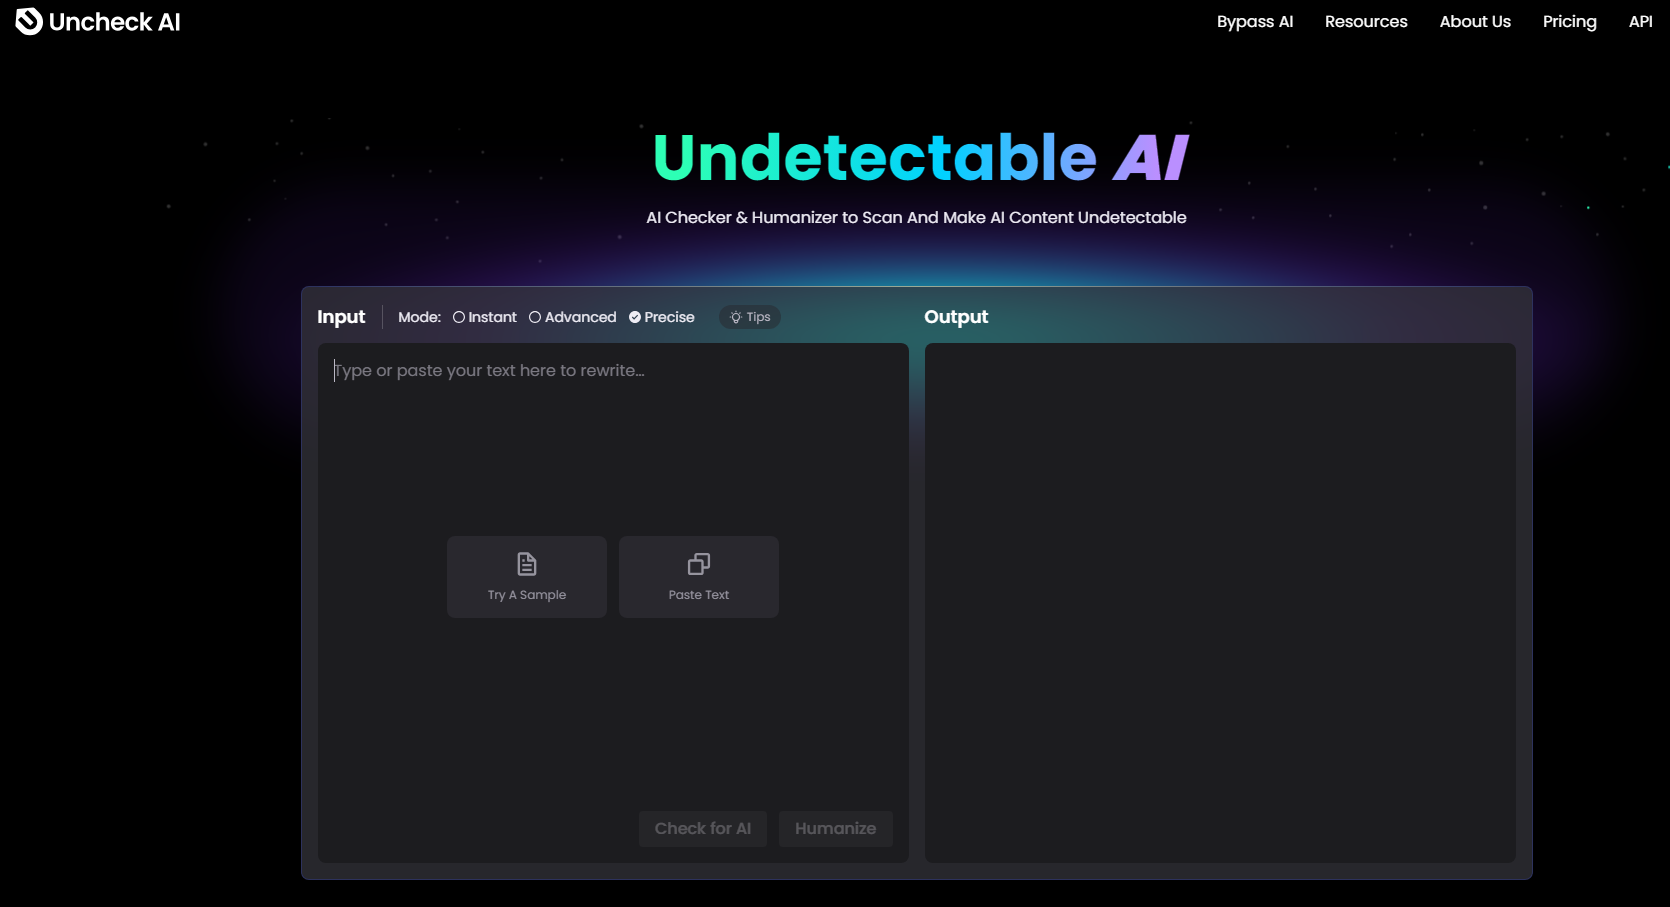The height and width of the screenshot is (907, 1670).
Task: Click the AI Checker & Humanizer subtitle text
Action: [x=916, y=218]
